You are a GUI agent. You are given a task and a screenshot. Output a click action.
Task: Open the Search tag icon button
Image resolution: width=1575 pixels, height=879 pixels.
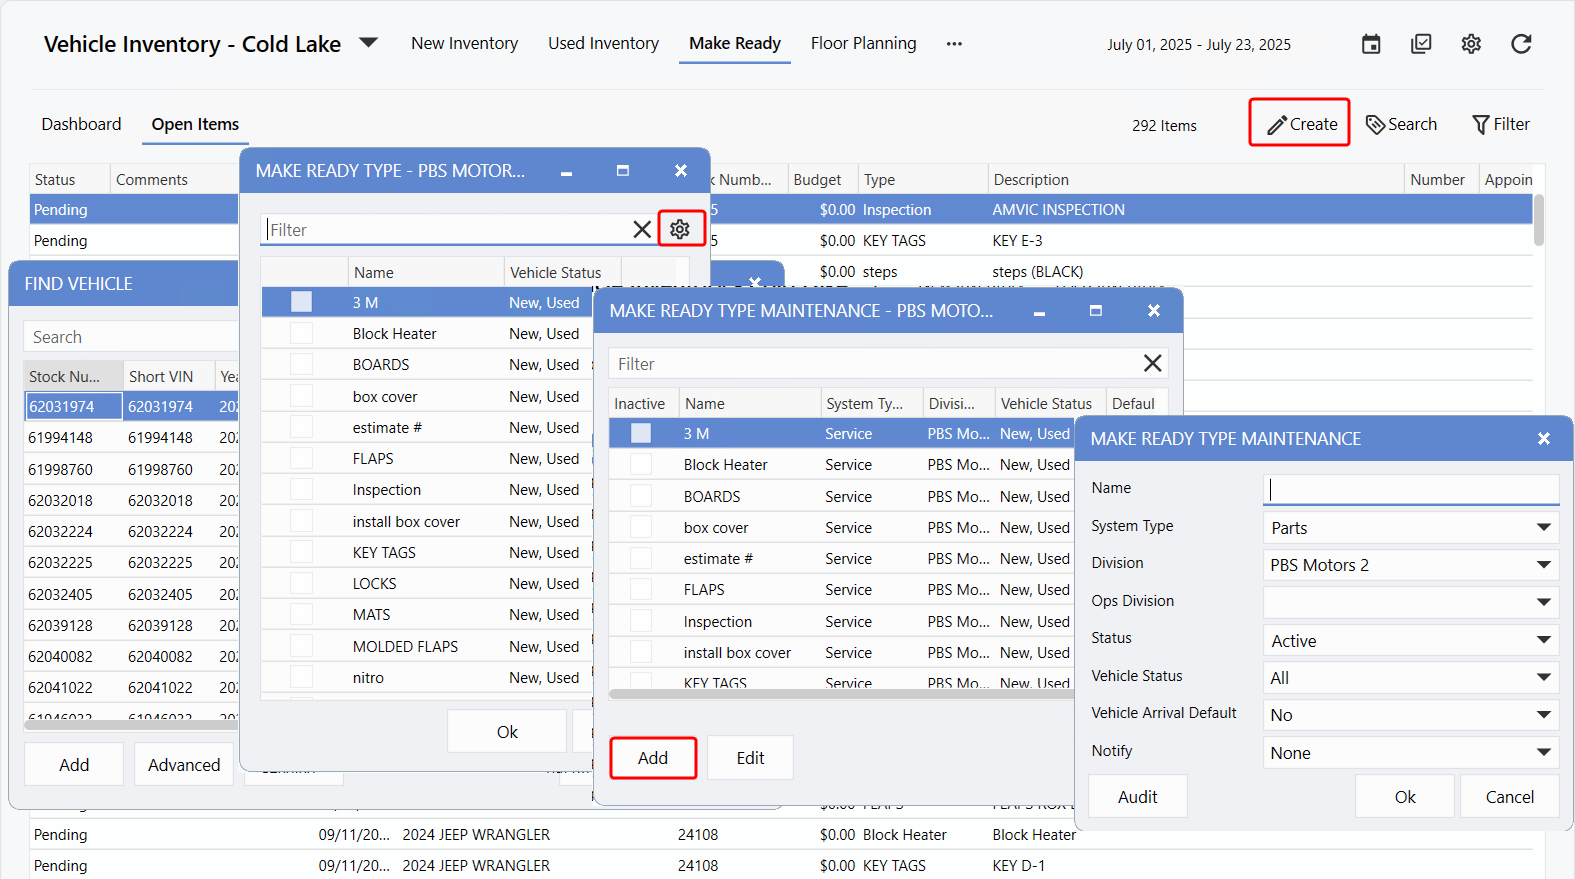click(1401, 124)
